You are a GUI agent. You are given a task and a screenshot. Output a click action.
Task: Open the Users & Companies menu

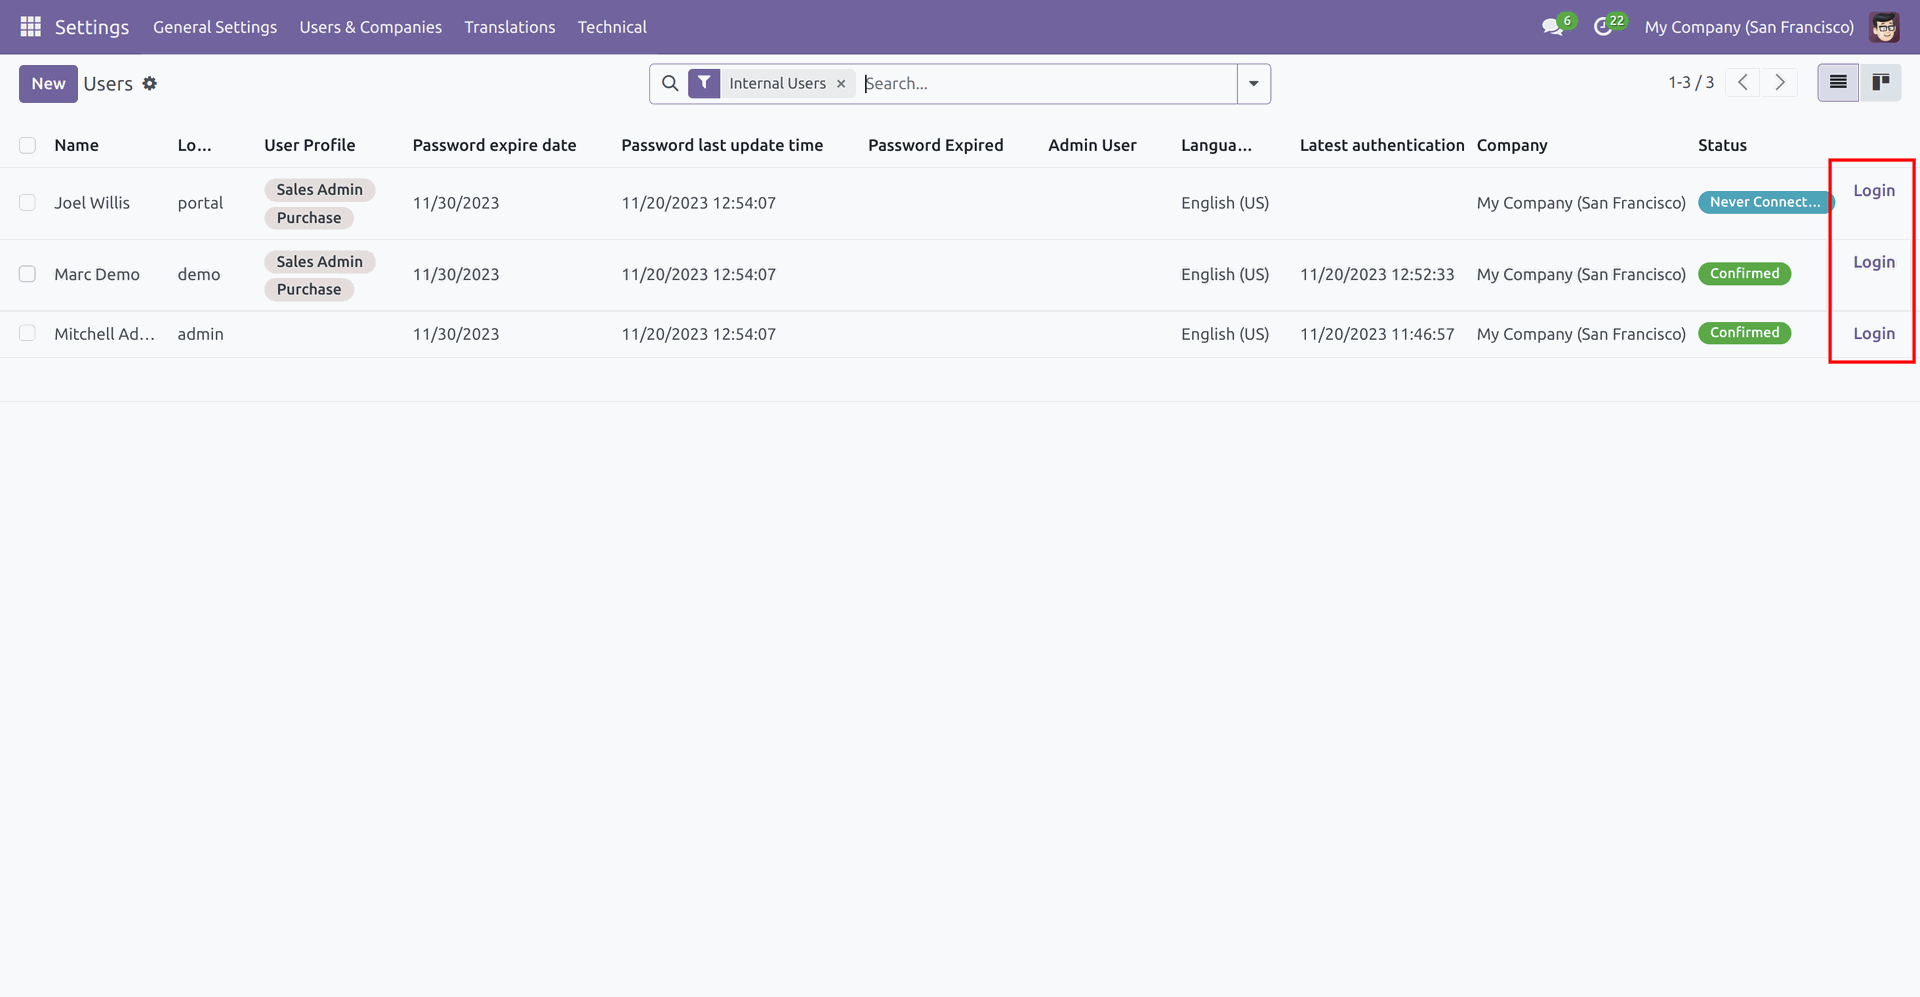tap(370, 27)
